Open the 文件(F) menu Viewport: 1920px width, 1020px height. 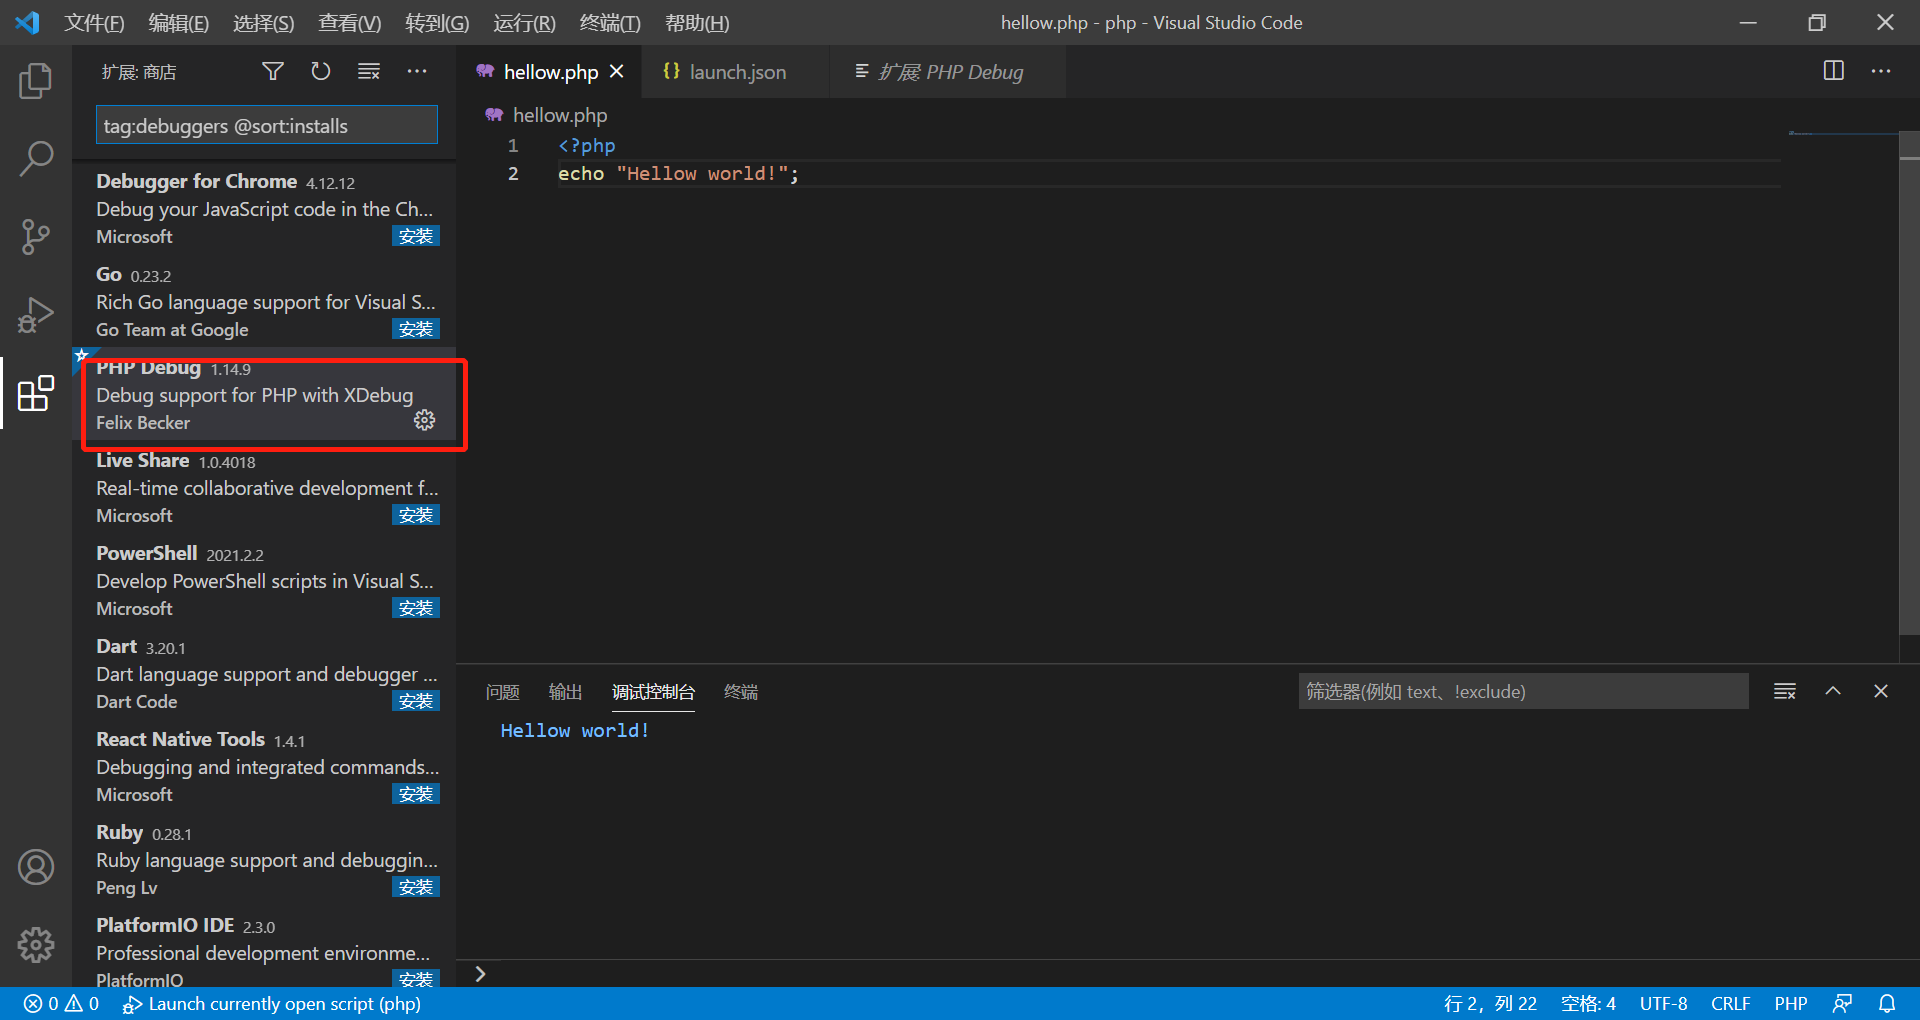pos(94,23)
